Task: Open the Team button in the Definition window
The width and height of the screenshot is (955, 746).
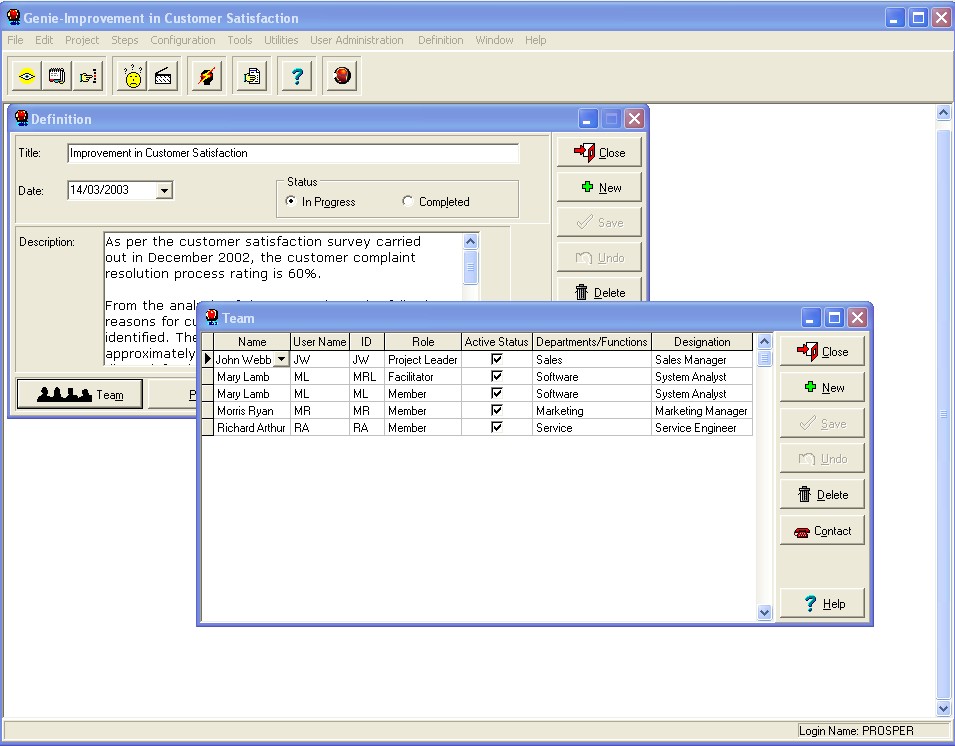Action: click(80, 395)
